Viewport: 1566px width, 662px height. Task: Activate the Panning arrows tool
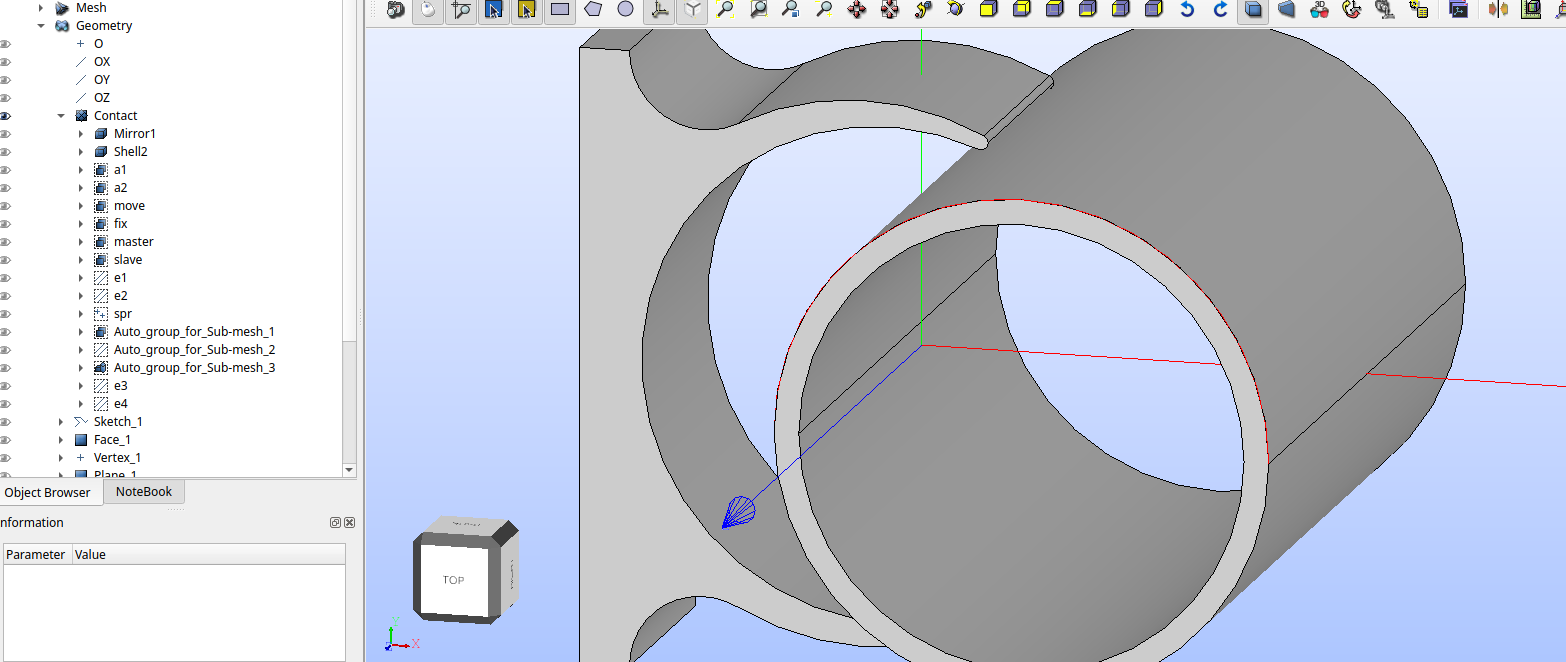(x=857, y=10)
